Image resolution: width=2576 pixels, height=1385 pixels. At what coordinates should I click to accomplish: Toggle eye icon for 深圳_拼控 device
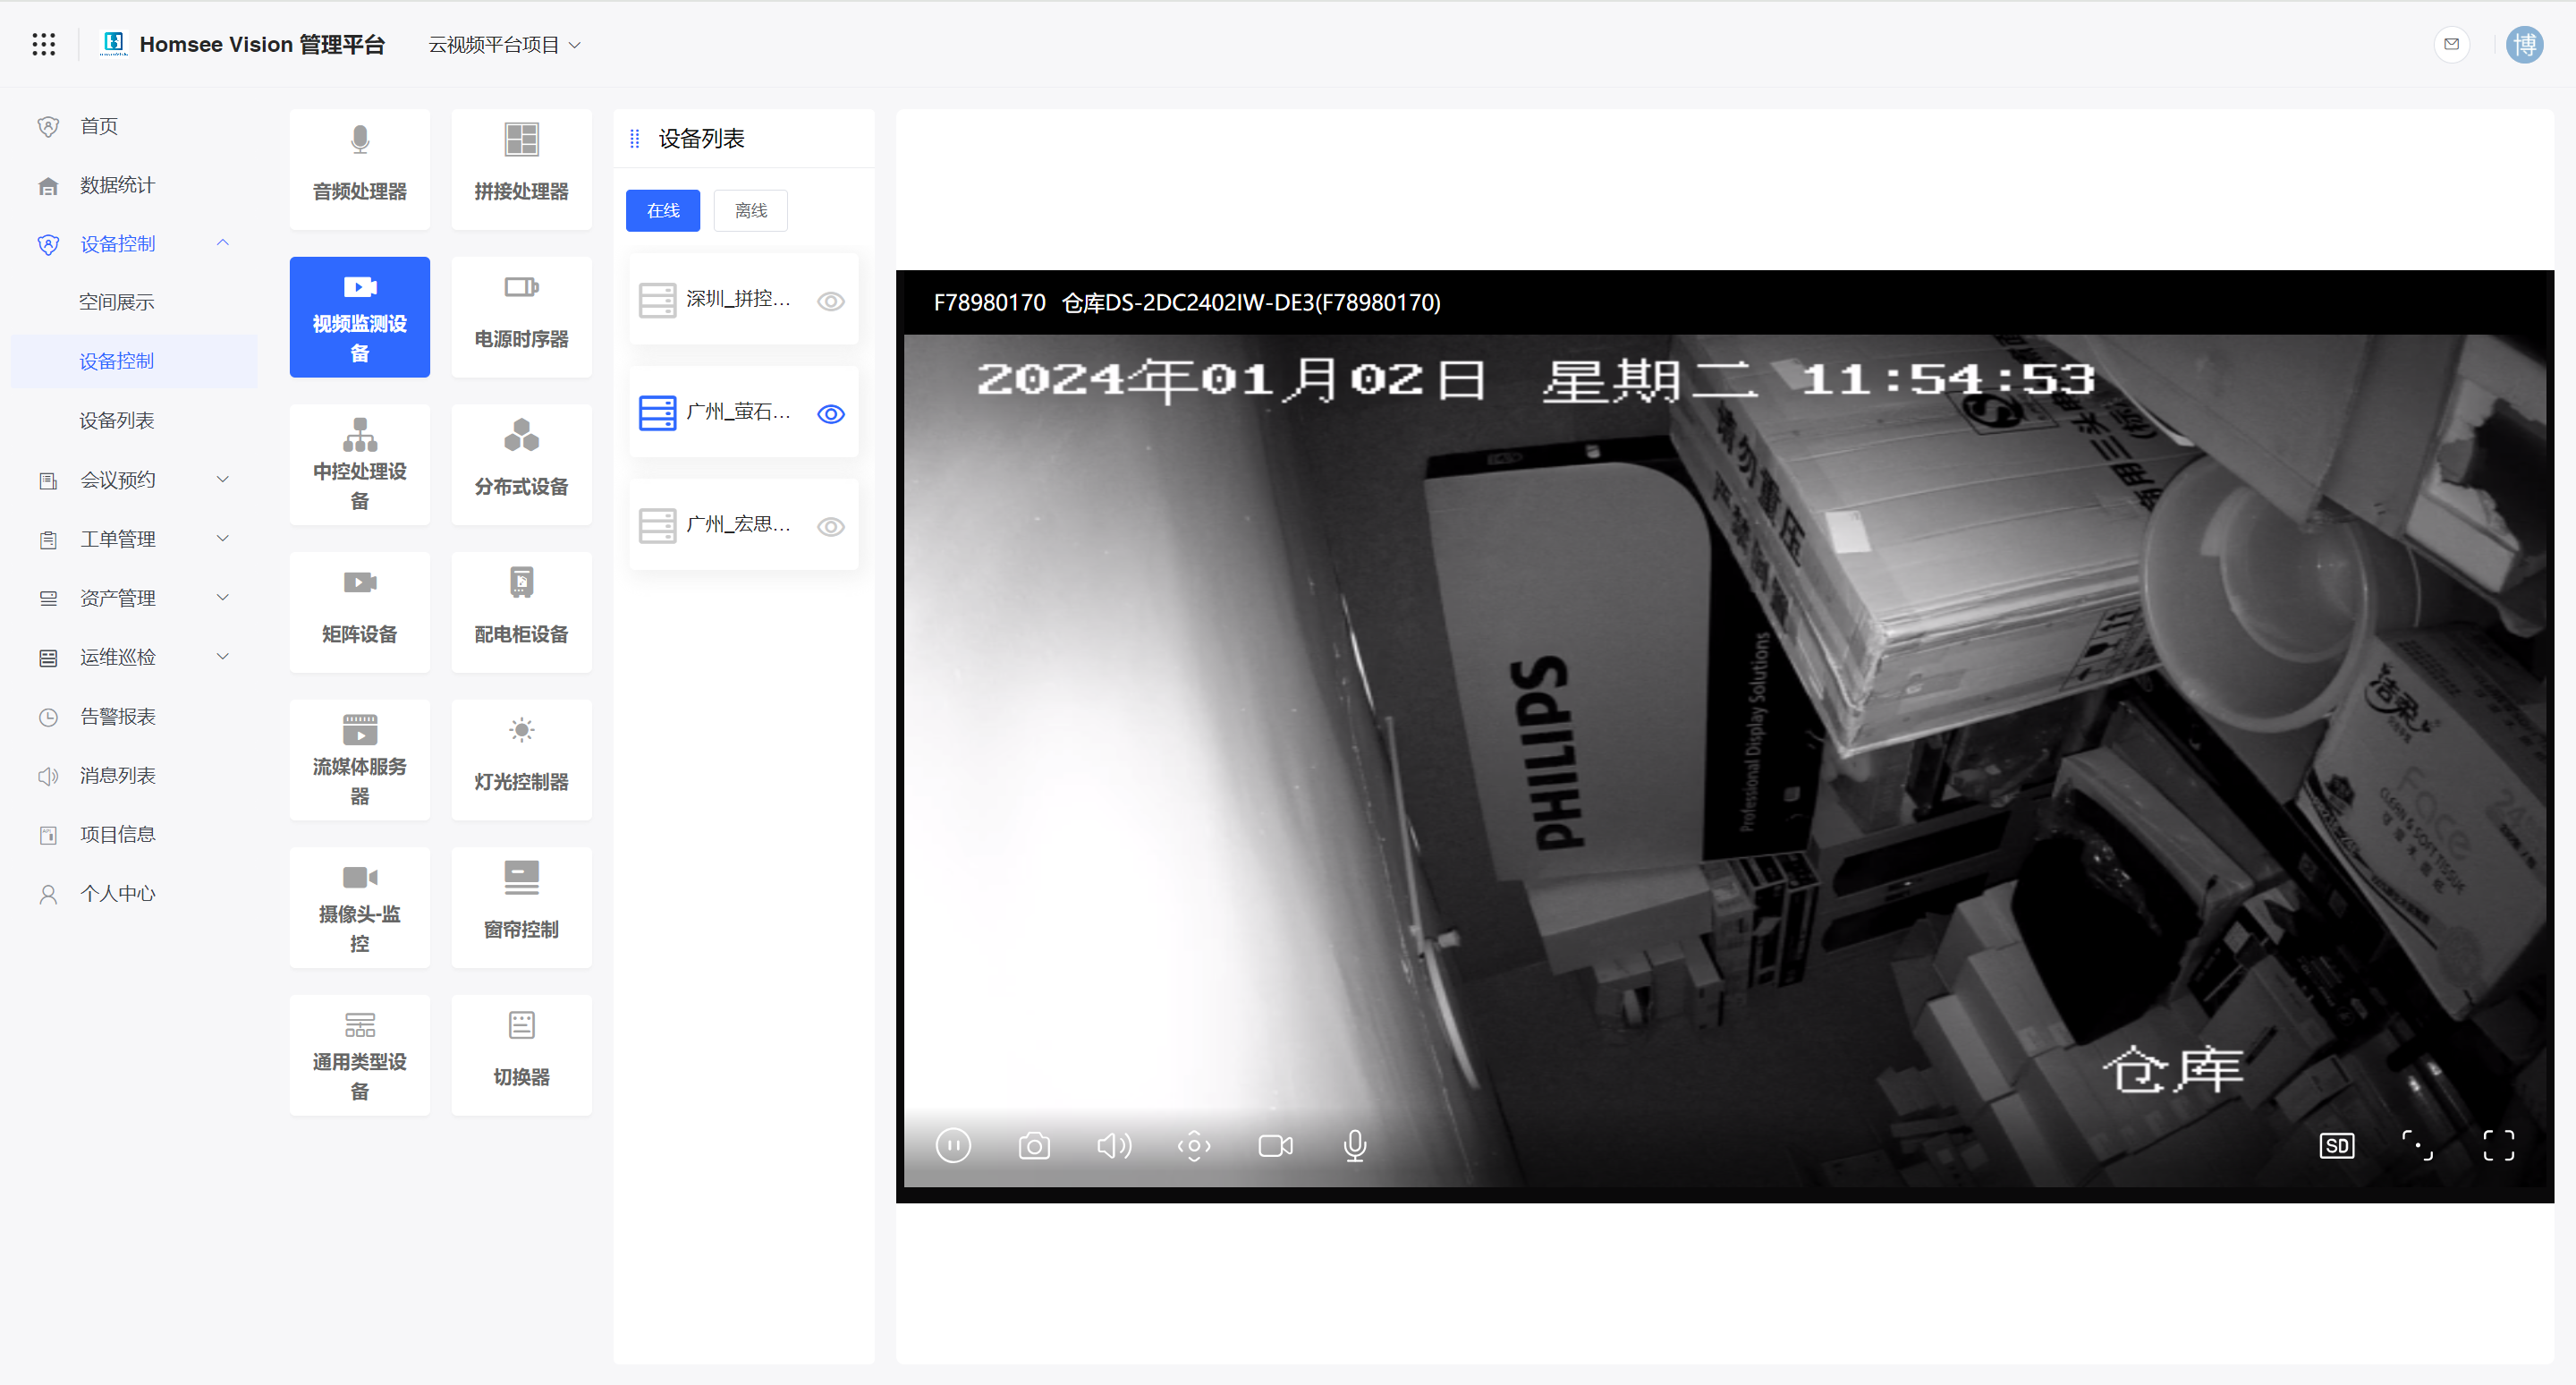point(830,301)
